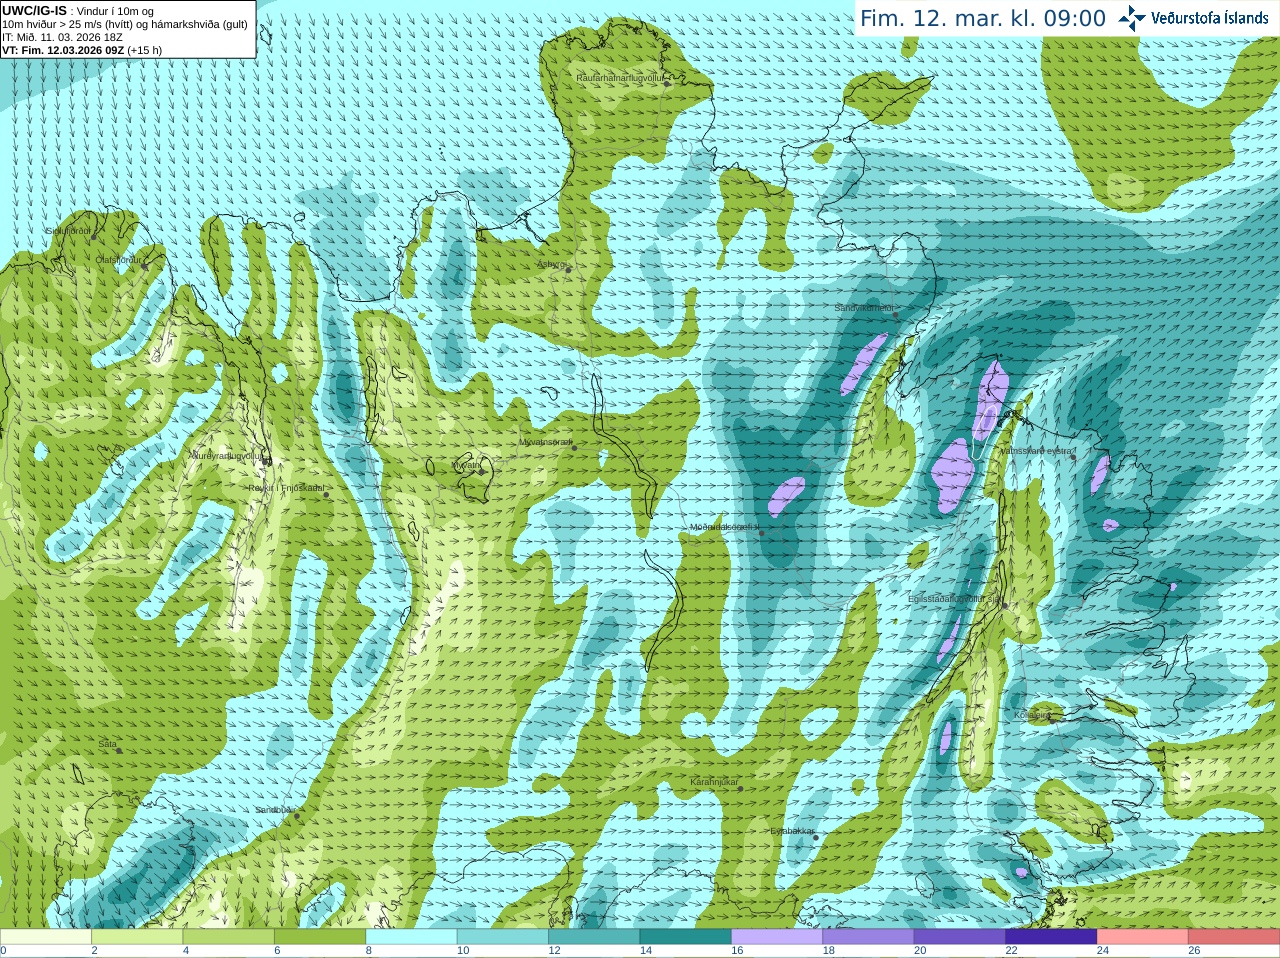1280x958 pixels.
Task: Click the legend scale number 0
Action: 3,951
